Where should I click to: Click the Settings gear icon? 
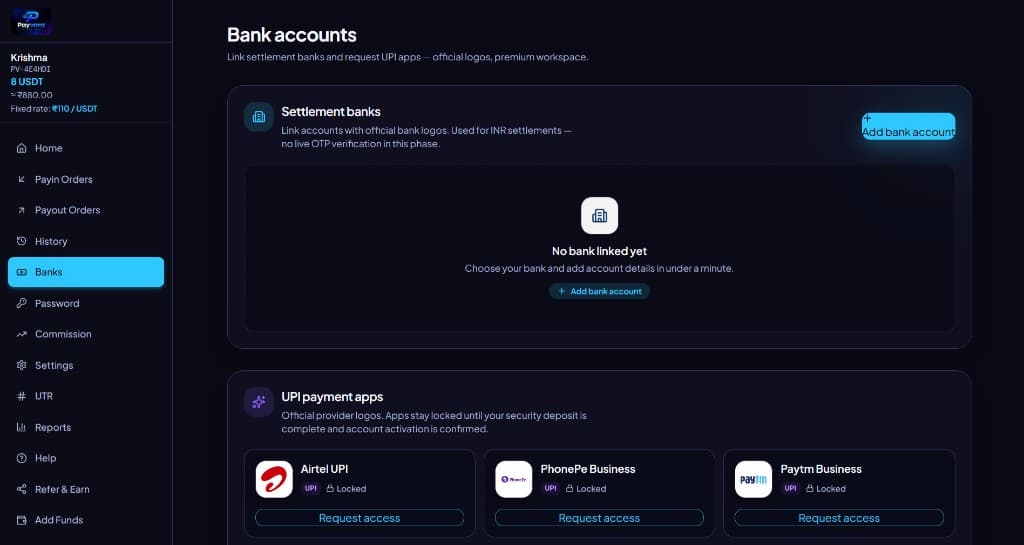22,365
